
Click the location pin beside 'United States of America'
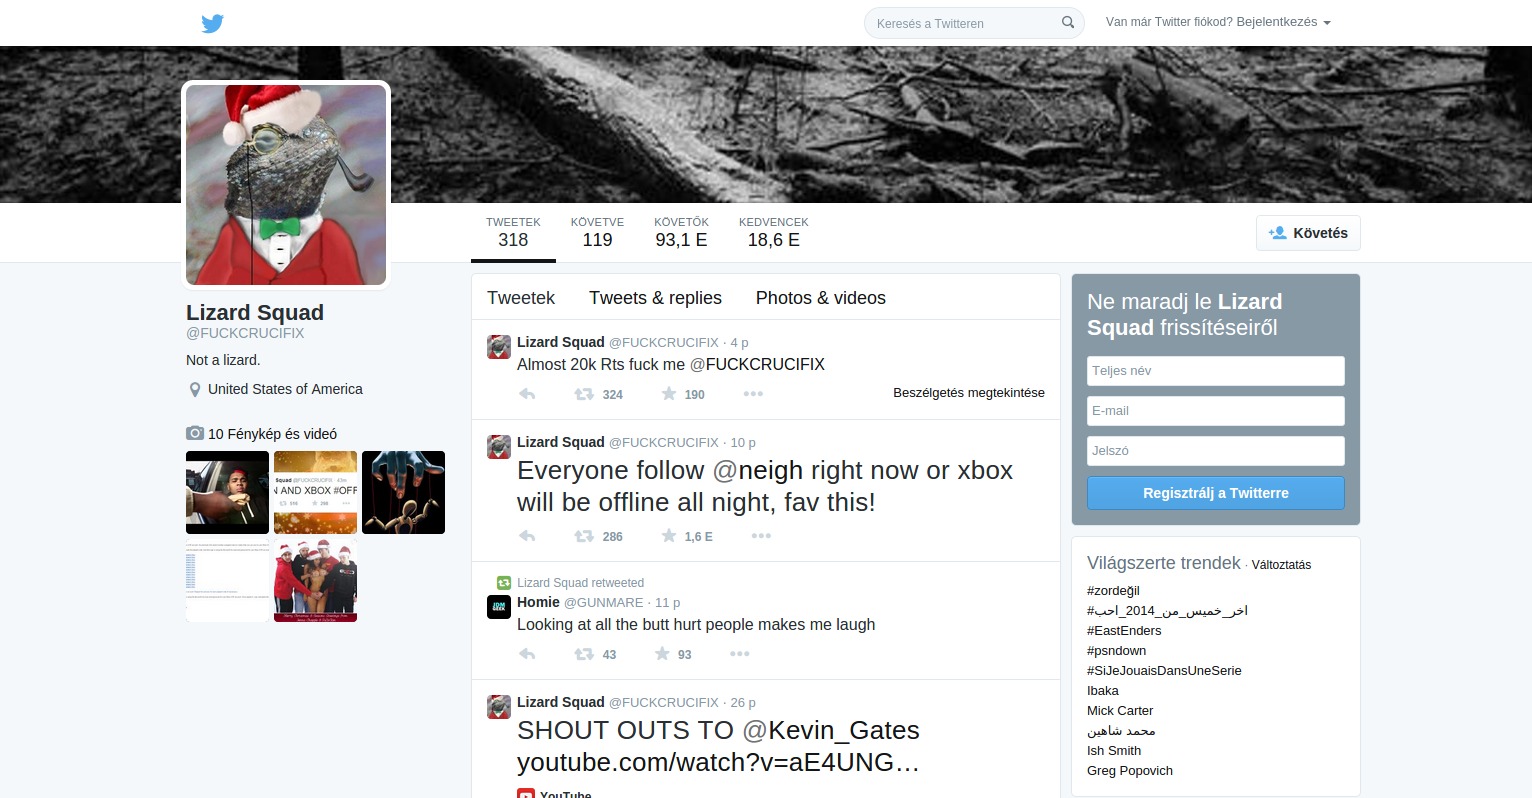194,389
